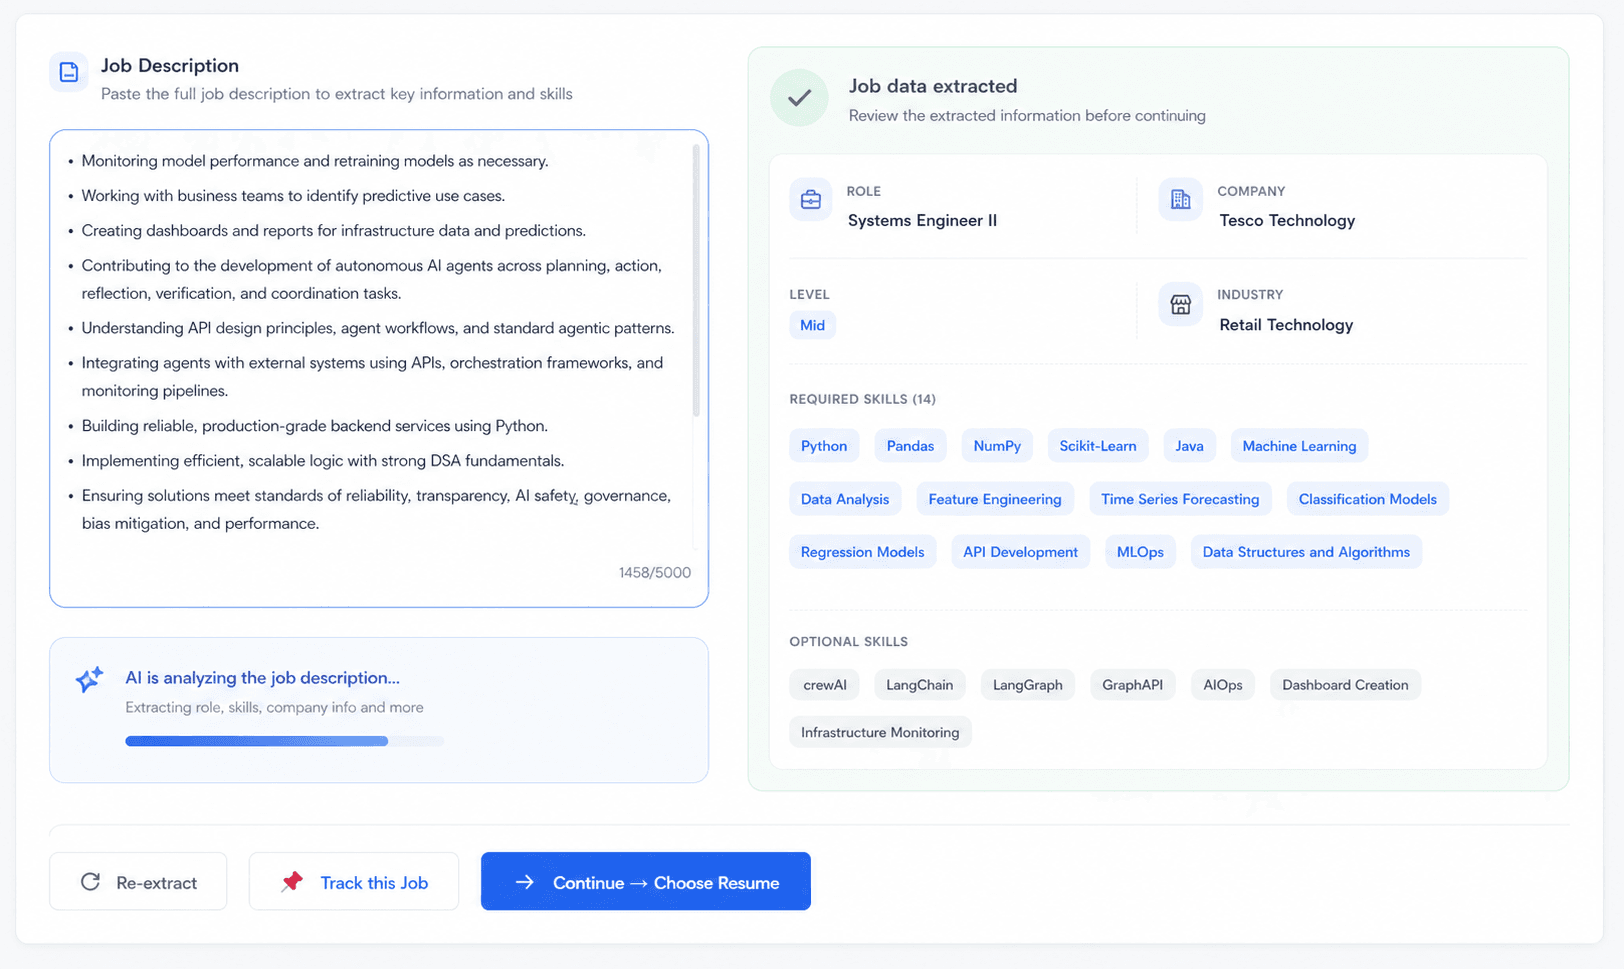Click the Mid level badge
Viewport: 1624px width, 969px height.
812,325
